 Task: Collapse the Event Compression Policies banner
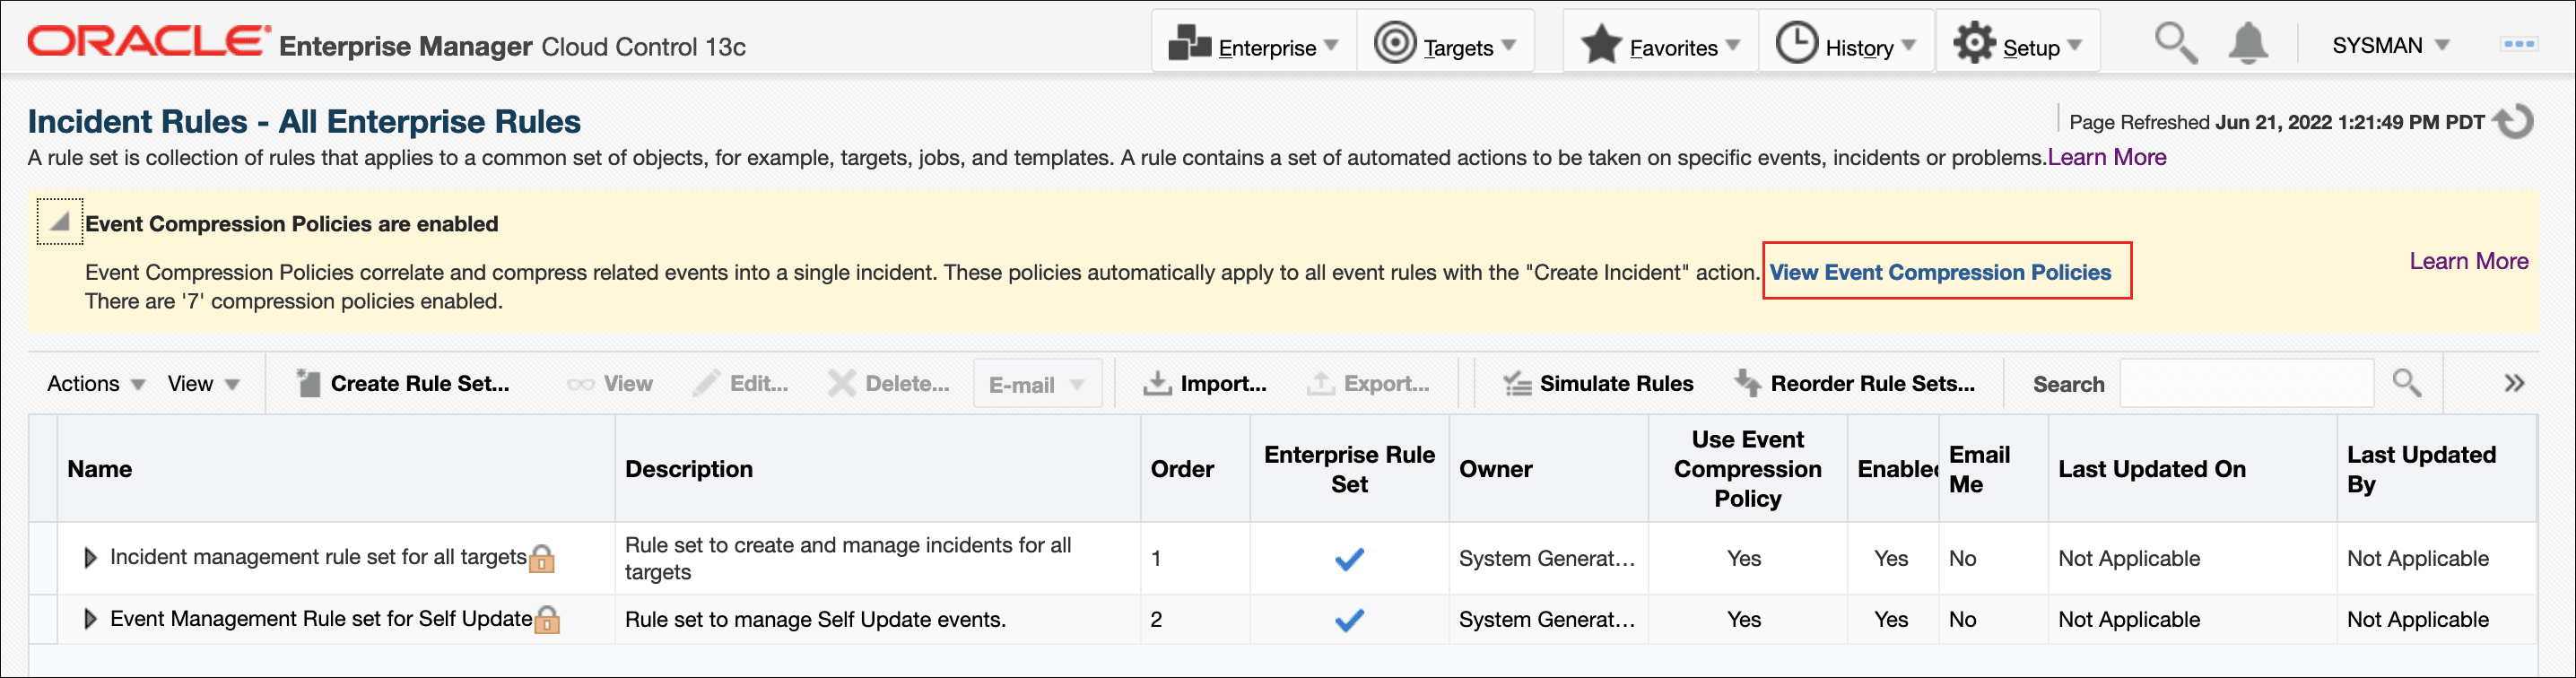pos(60,222)
